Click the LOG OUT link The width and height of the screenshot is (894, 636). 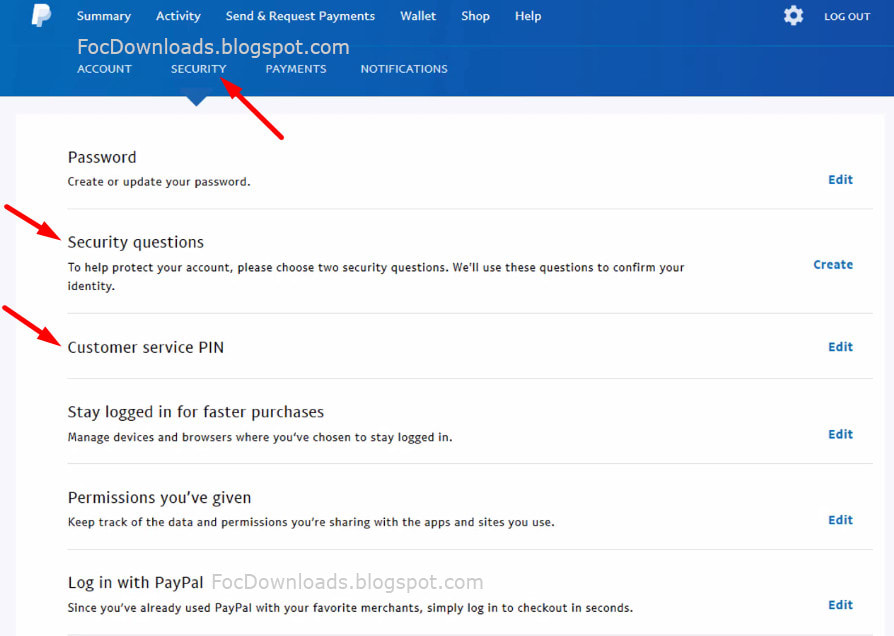click(847, 17)
